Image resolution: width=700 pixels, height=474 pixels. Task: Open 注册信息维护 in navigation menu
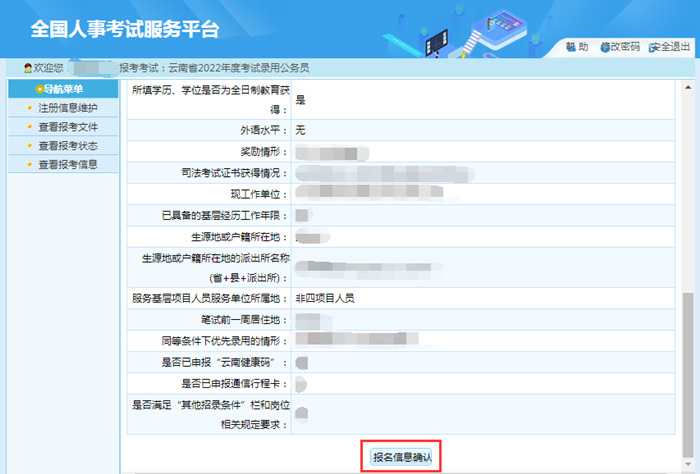click(x=67, y=108)
